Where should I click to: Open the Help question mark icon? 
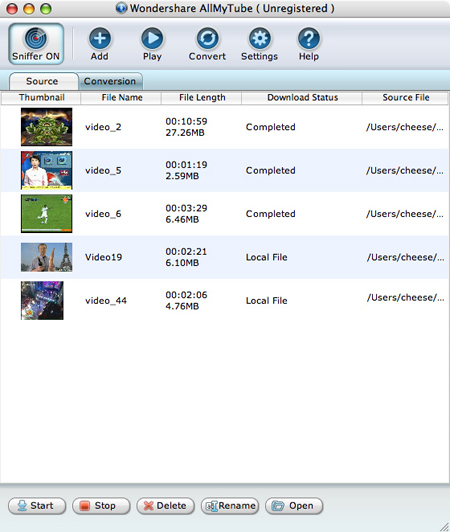pyautogui.click(x=308, y=38)
